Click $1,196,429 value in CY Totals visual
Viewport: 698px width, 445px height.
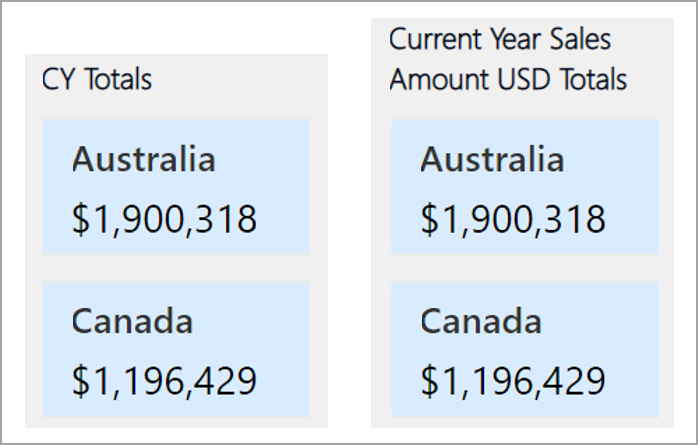[x=164, y=381]
